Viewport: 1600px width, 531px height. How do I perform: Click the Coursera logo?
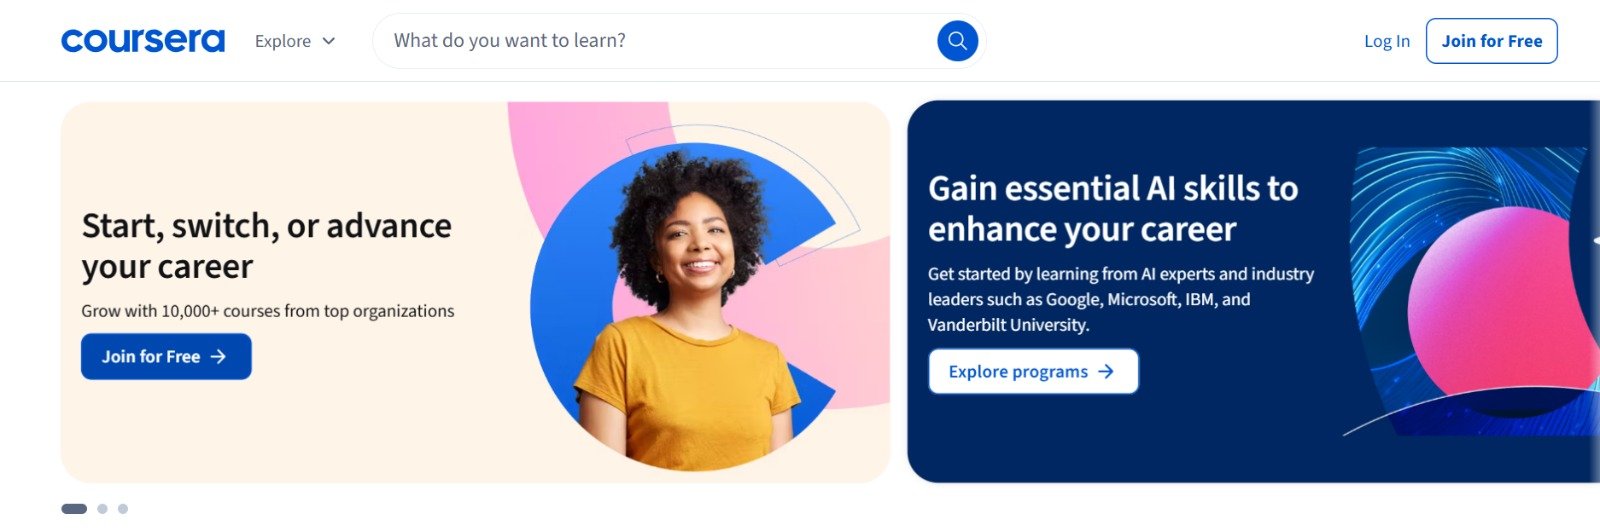pos(143,41)
